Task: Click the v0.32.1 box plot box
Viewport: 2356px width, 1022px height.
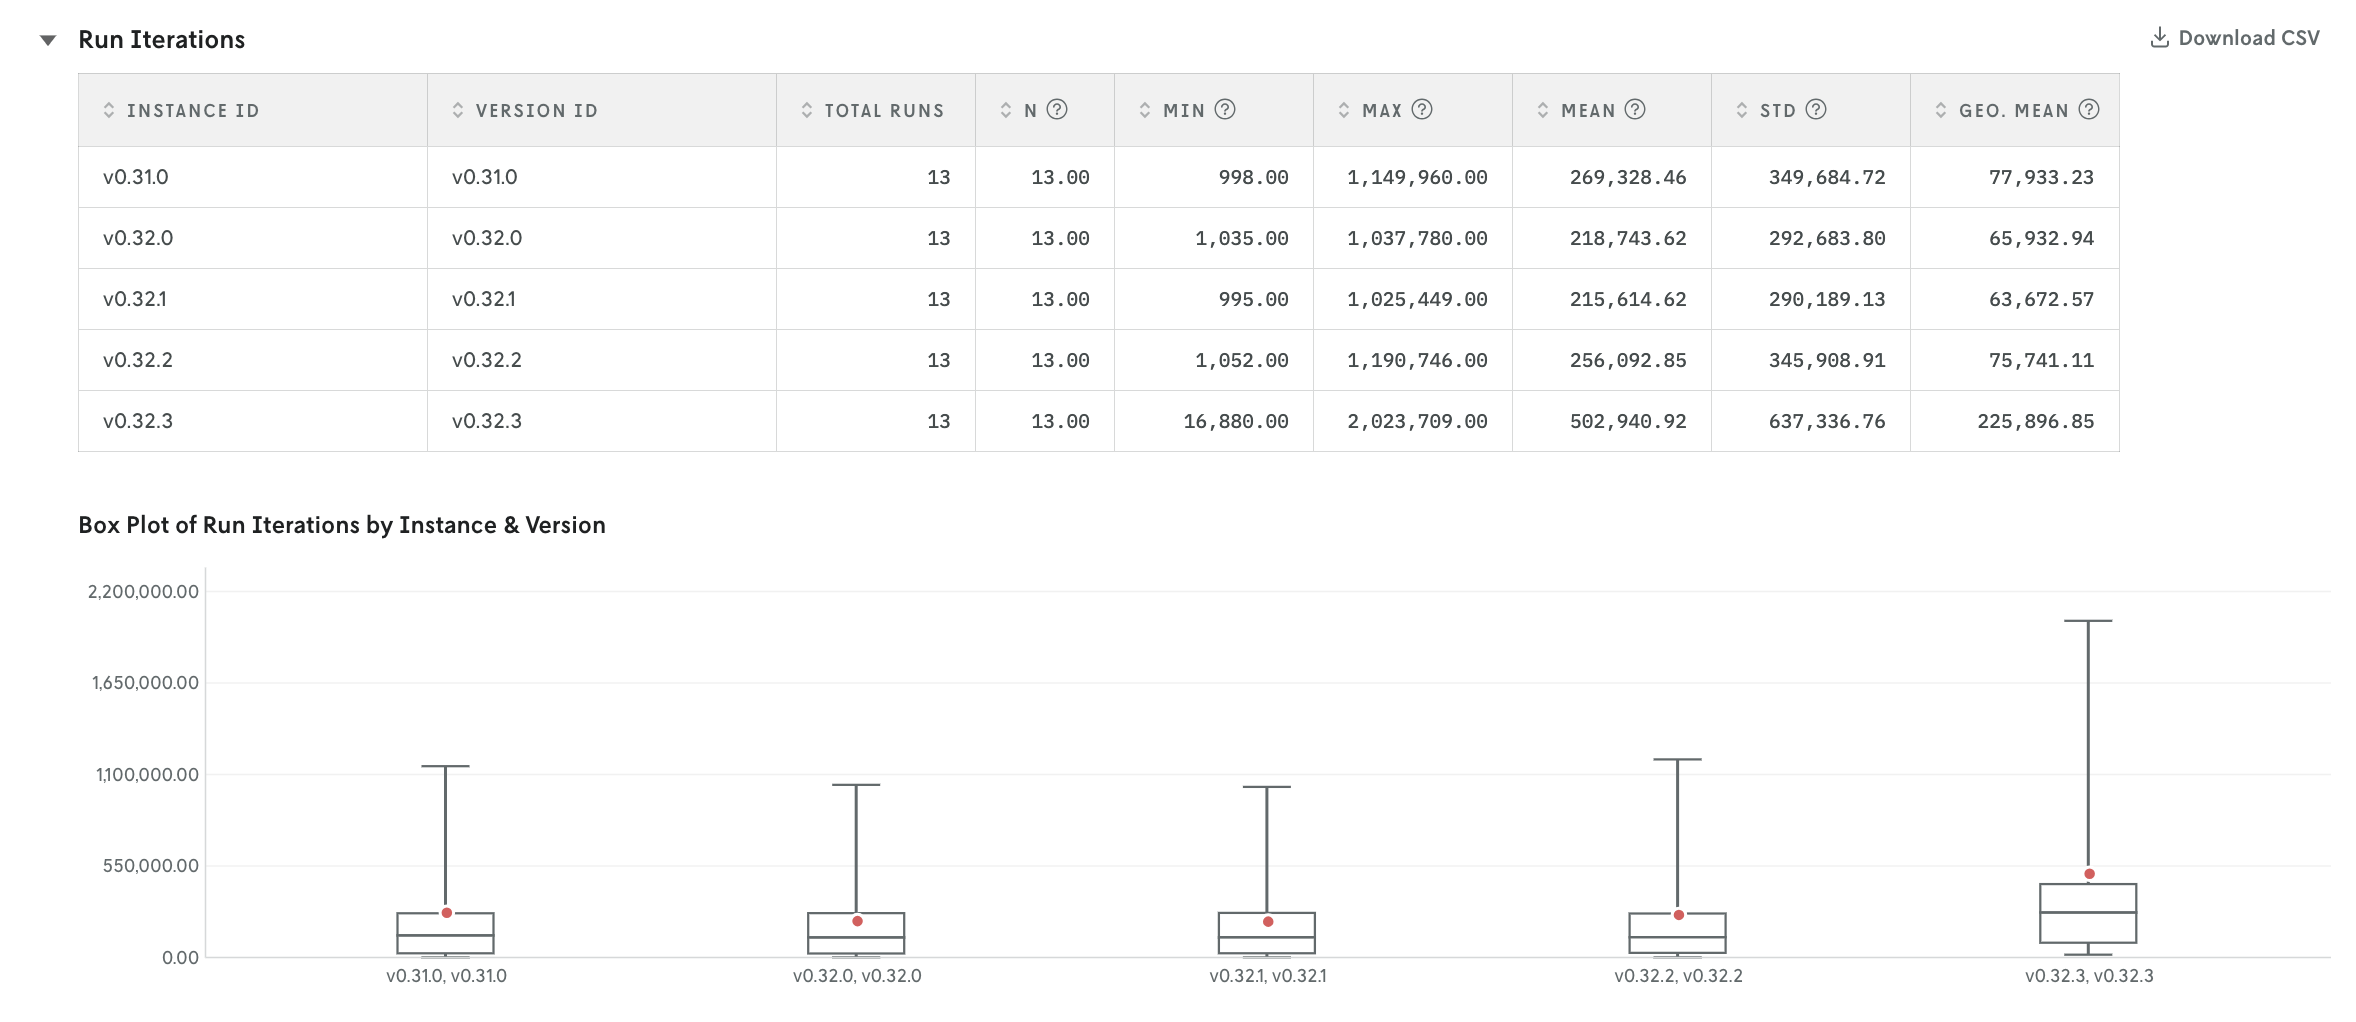Action: [1267, 933]
